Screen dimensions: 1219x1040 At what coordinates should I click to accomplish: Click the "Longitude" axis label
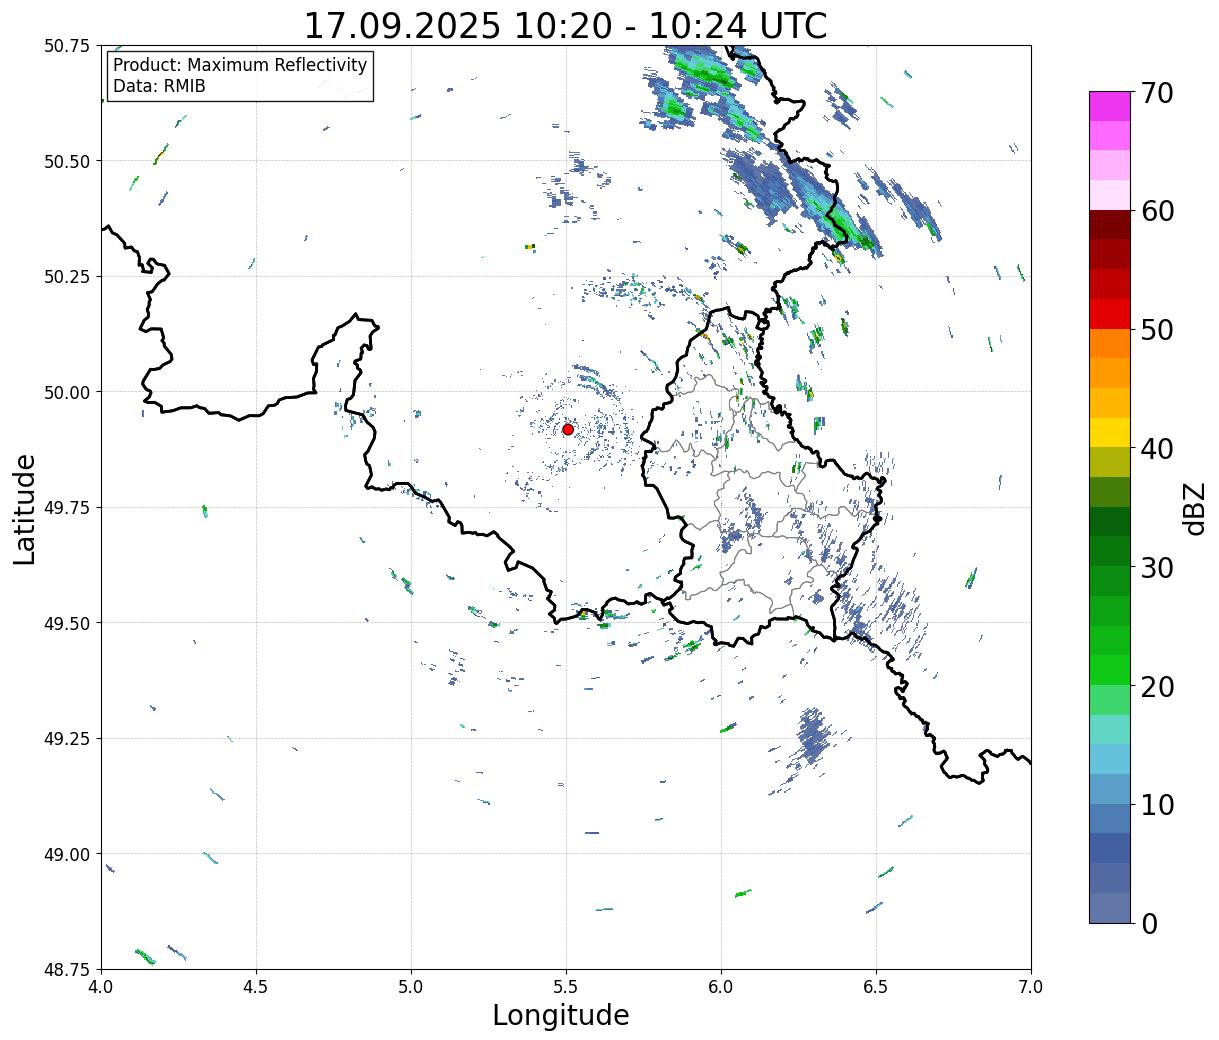click(561, 1015)
